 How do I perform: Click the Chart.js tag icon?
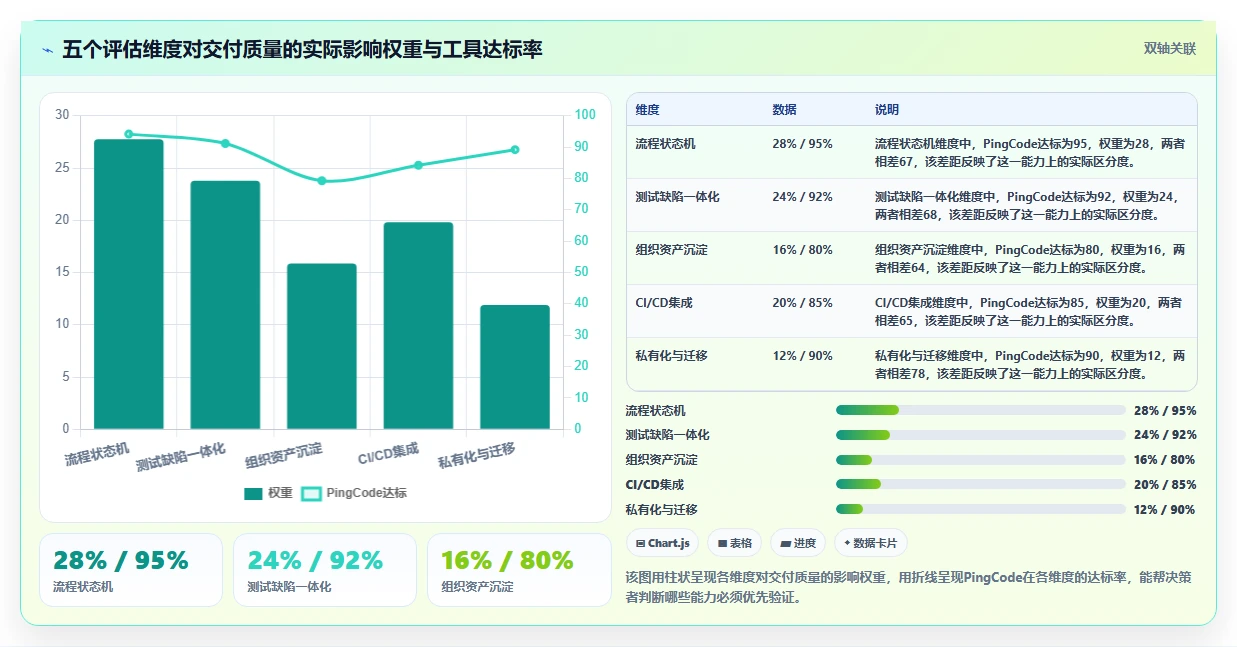[640, 543]
